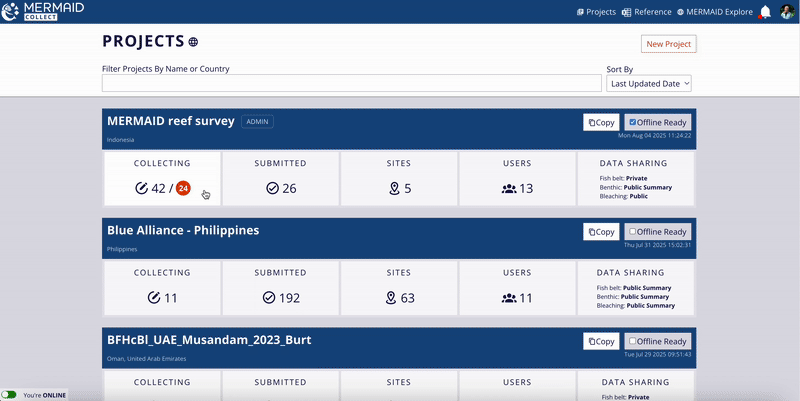Viewport: 800px width, 401px height.
Task: Click the Philippines country label
Action: pyautogui.click(x=122, y=249)
